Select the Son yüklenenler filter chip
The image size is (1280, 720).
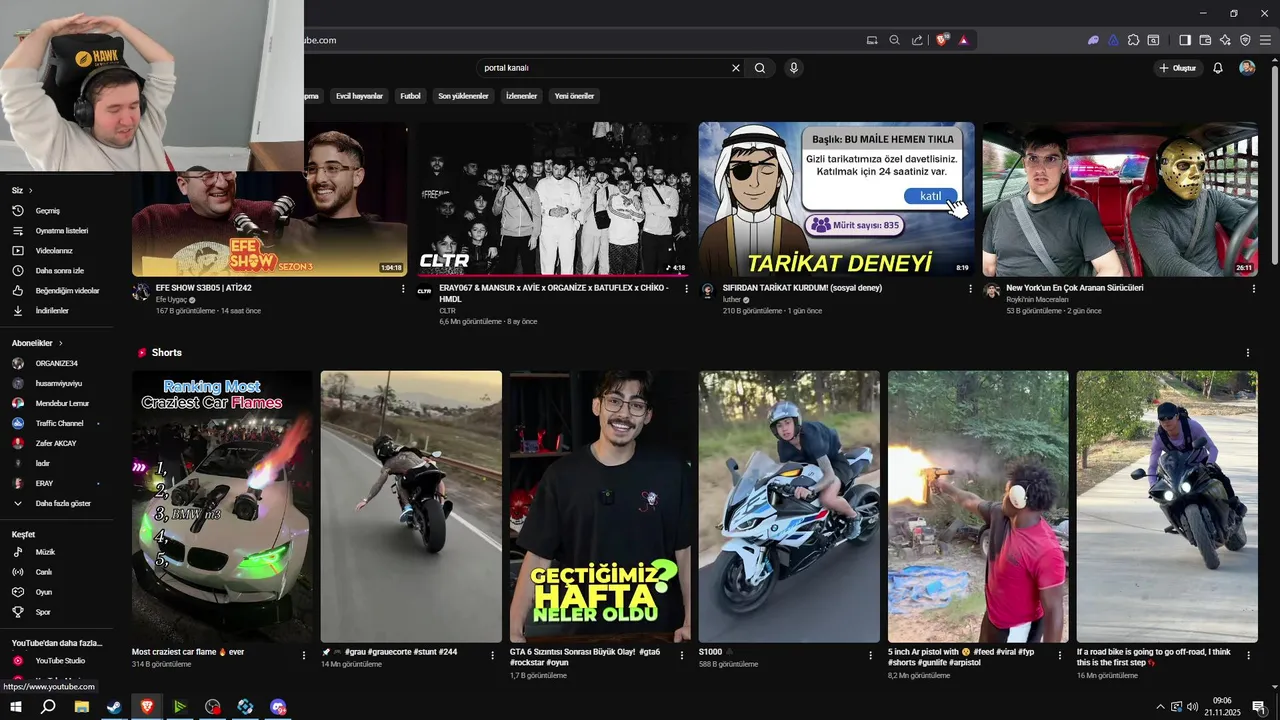click(463, 96)
